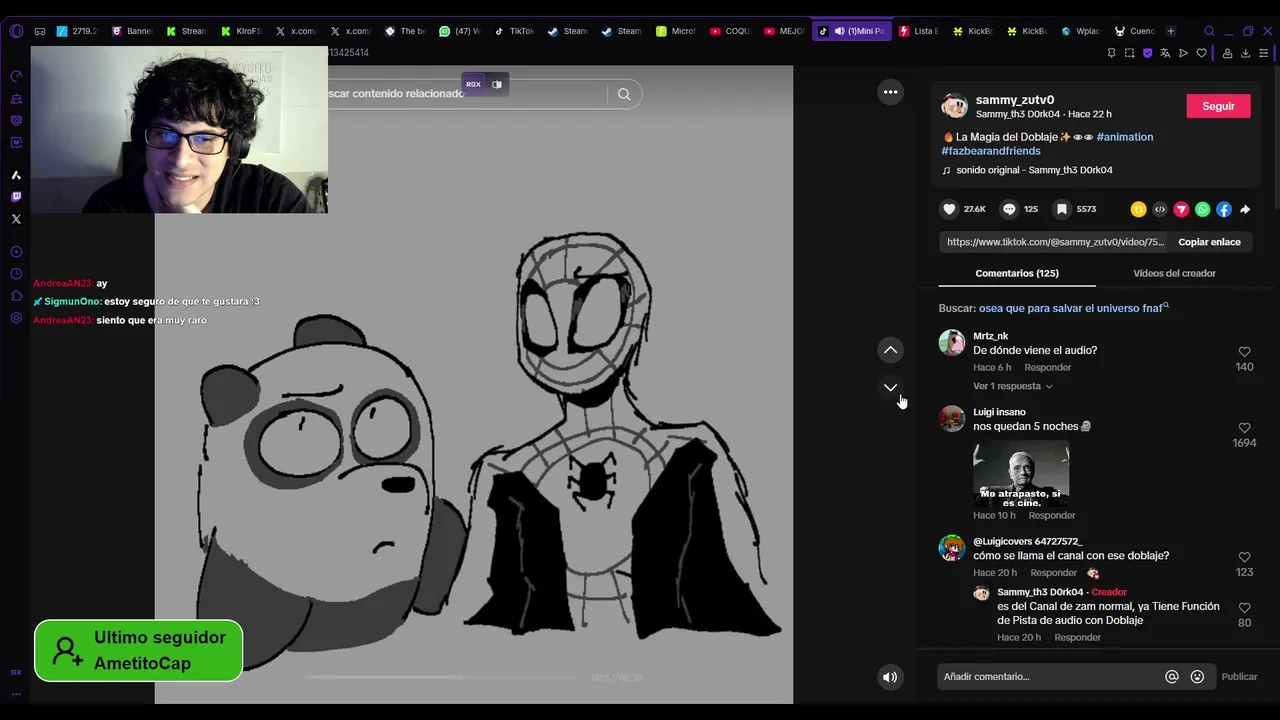Switch to the 'Wplac' browser tab
1280x720 pixels.
pos(1081,31)
